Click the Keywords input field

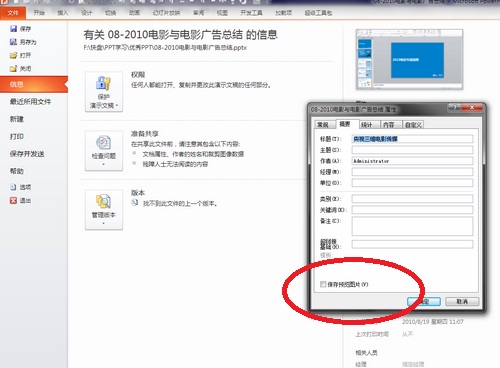pos(412,210)
